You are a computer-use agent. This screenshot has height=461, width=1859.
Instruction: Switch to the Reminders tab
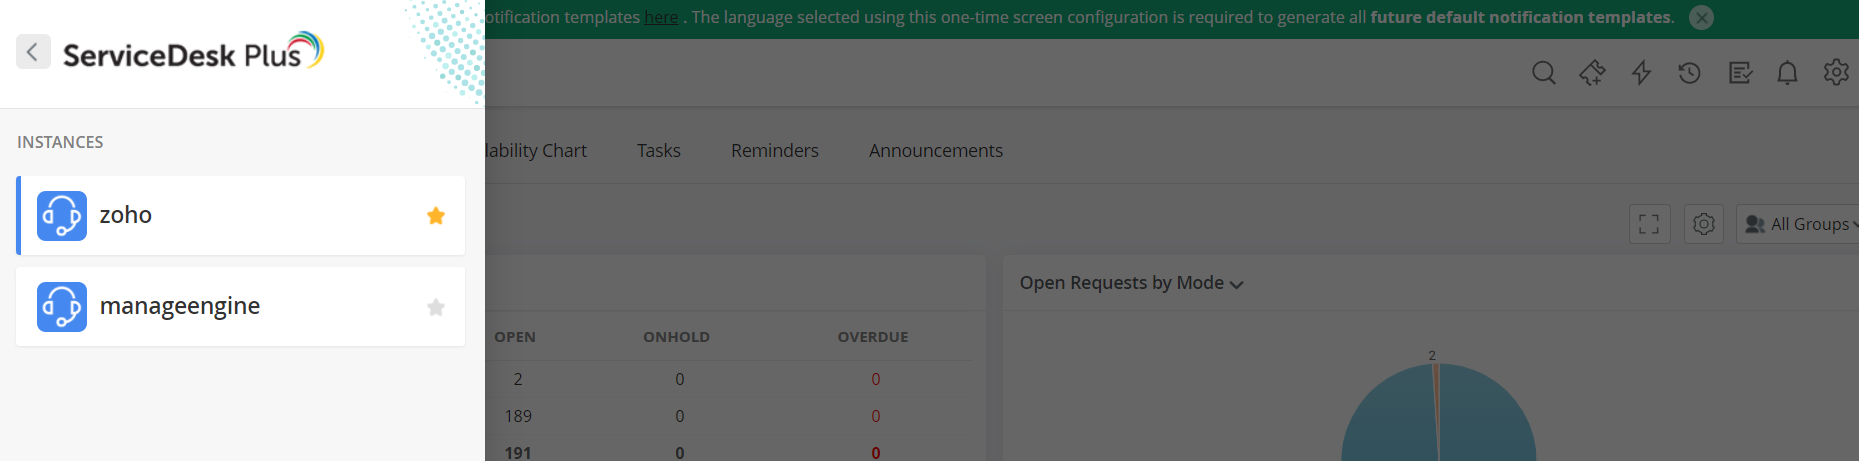click(775, 151)
